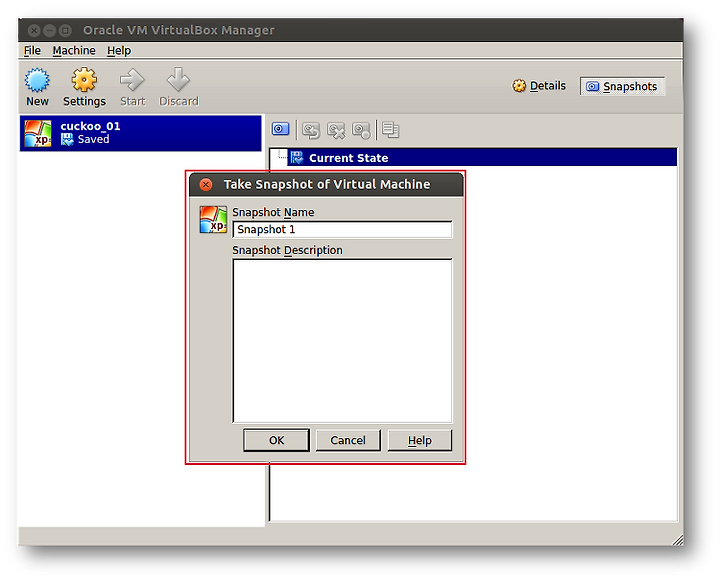Image resolution: width=720 pixels, height=582 pixels.
Task: Click the Saved status text
Action: click(93, 139)
